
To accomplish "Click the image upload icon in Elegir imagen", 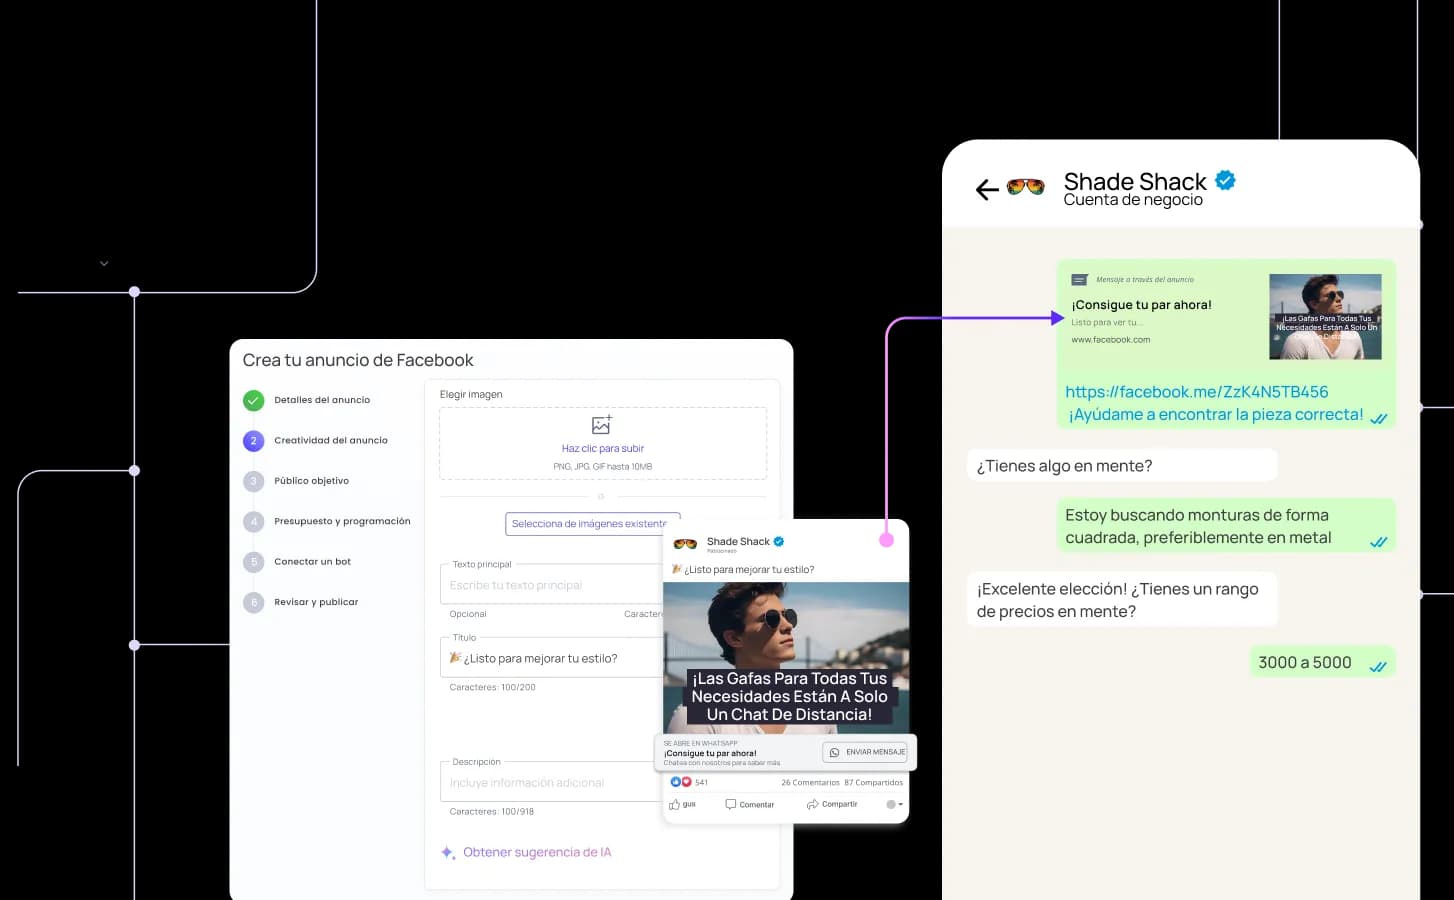I will (603, 424).
